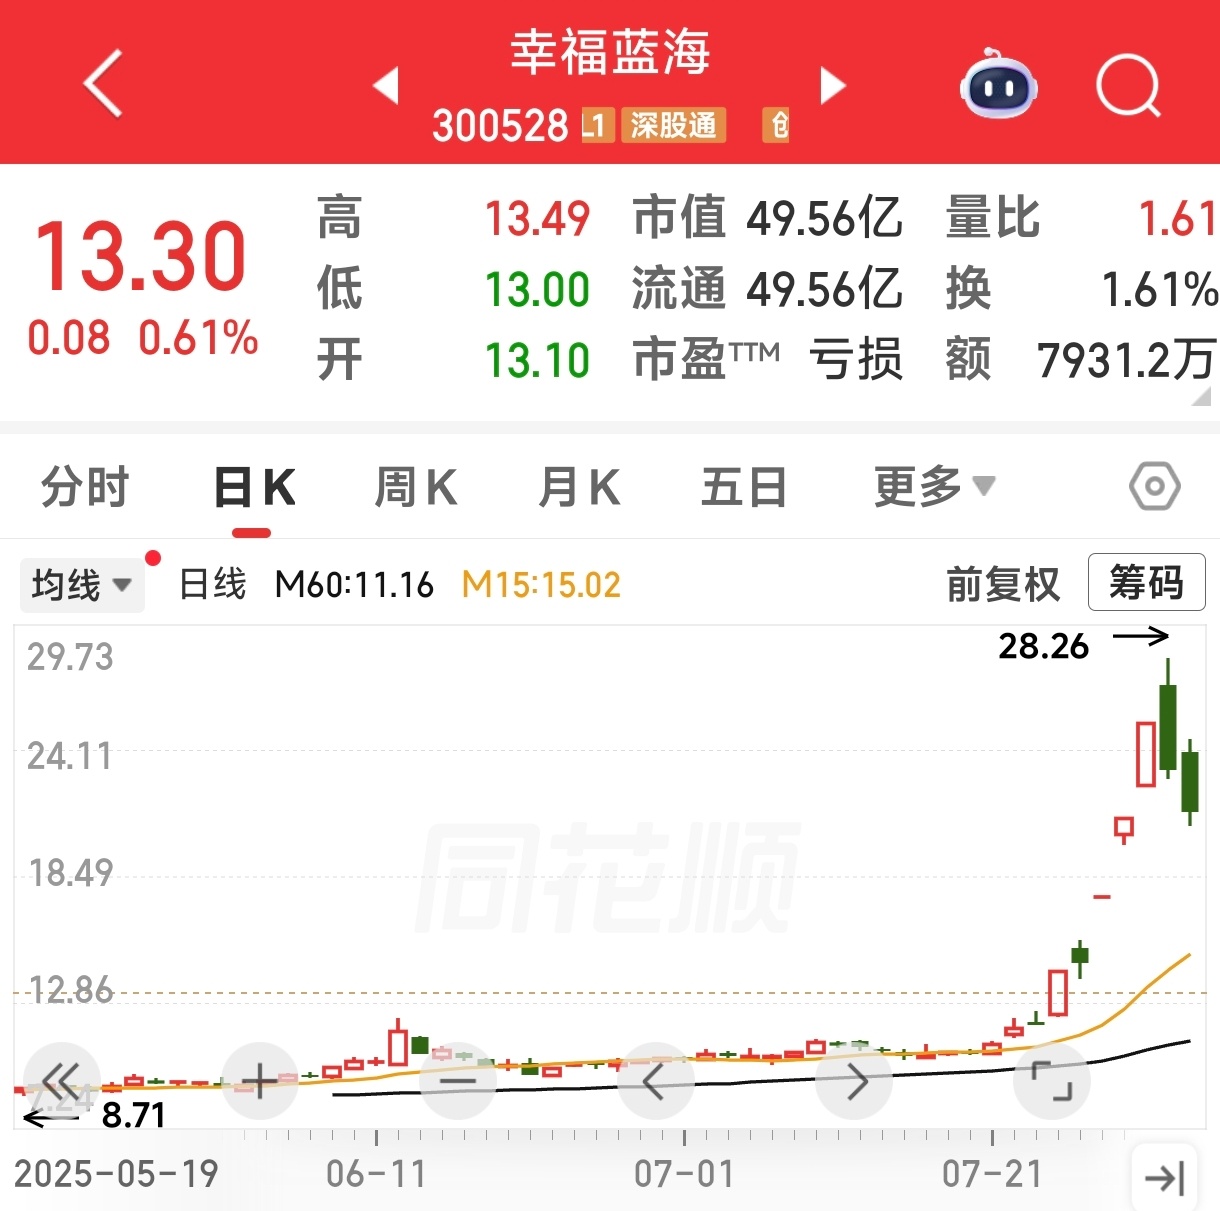Jump chart far left with double-arrow
1220x1211 pixels.
click(x=62, y=1080)
